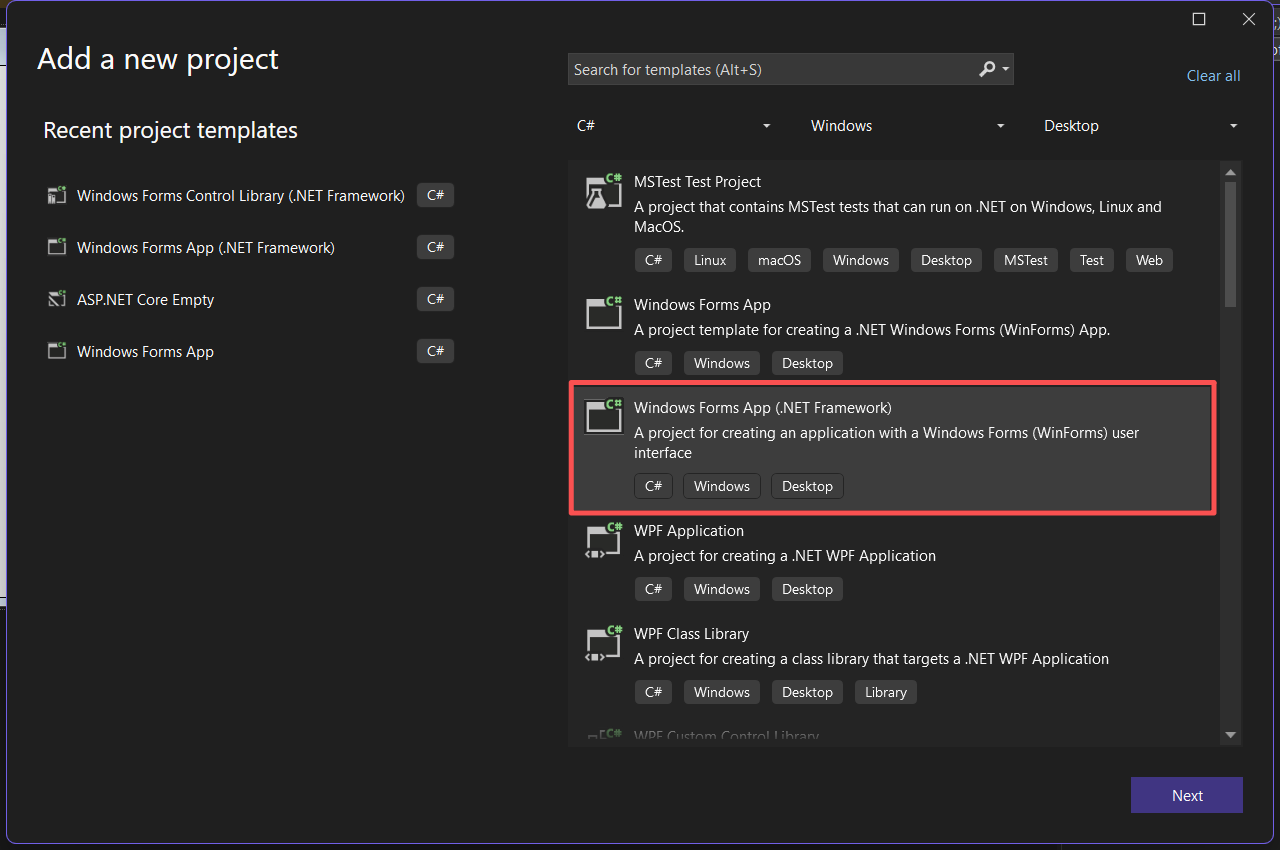Click the Next button
The width and height of the screenshot is (1280, 850).
point(1187,795)
